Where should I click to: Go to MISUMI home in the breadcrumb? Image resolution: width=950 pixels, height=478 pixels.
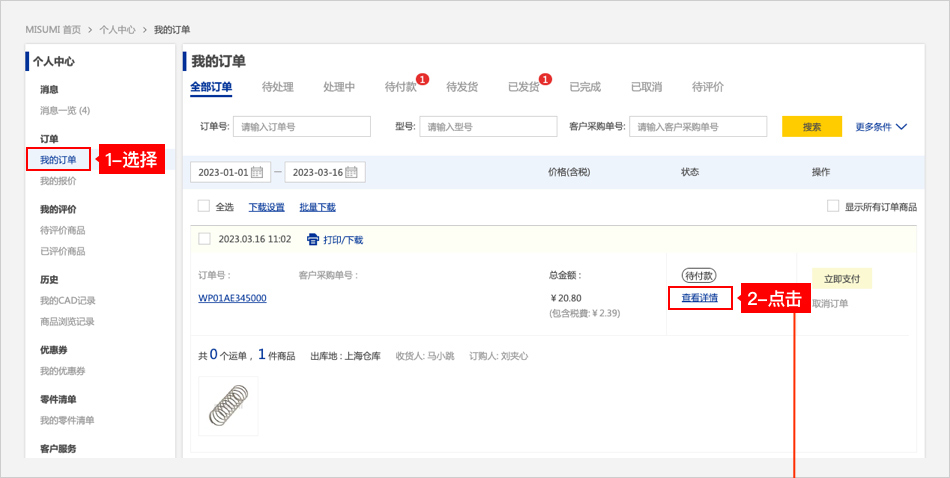point(53,30)
